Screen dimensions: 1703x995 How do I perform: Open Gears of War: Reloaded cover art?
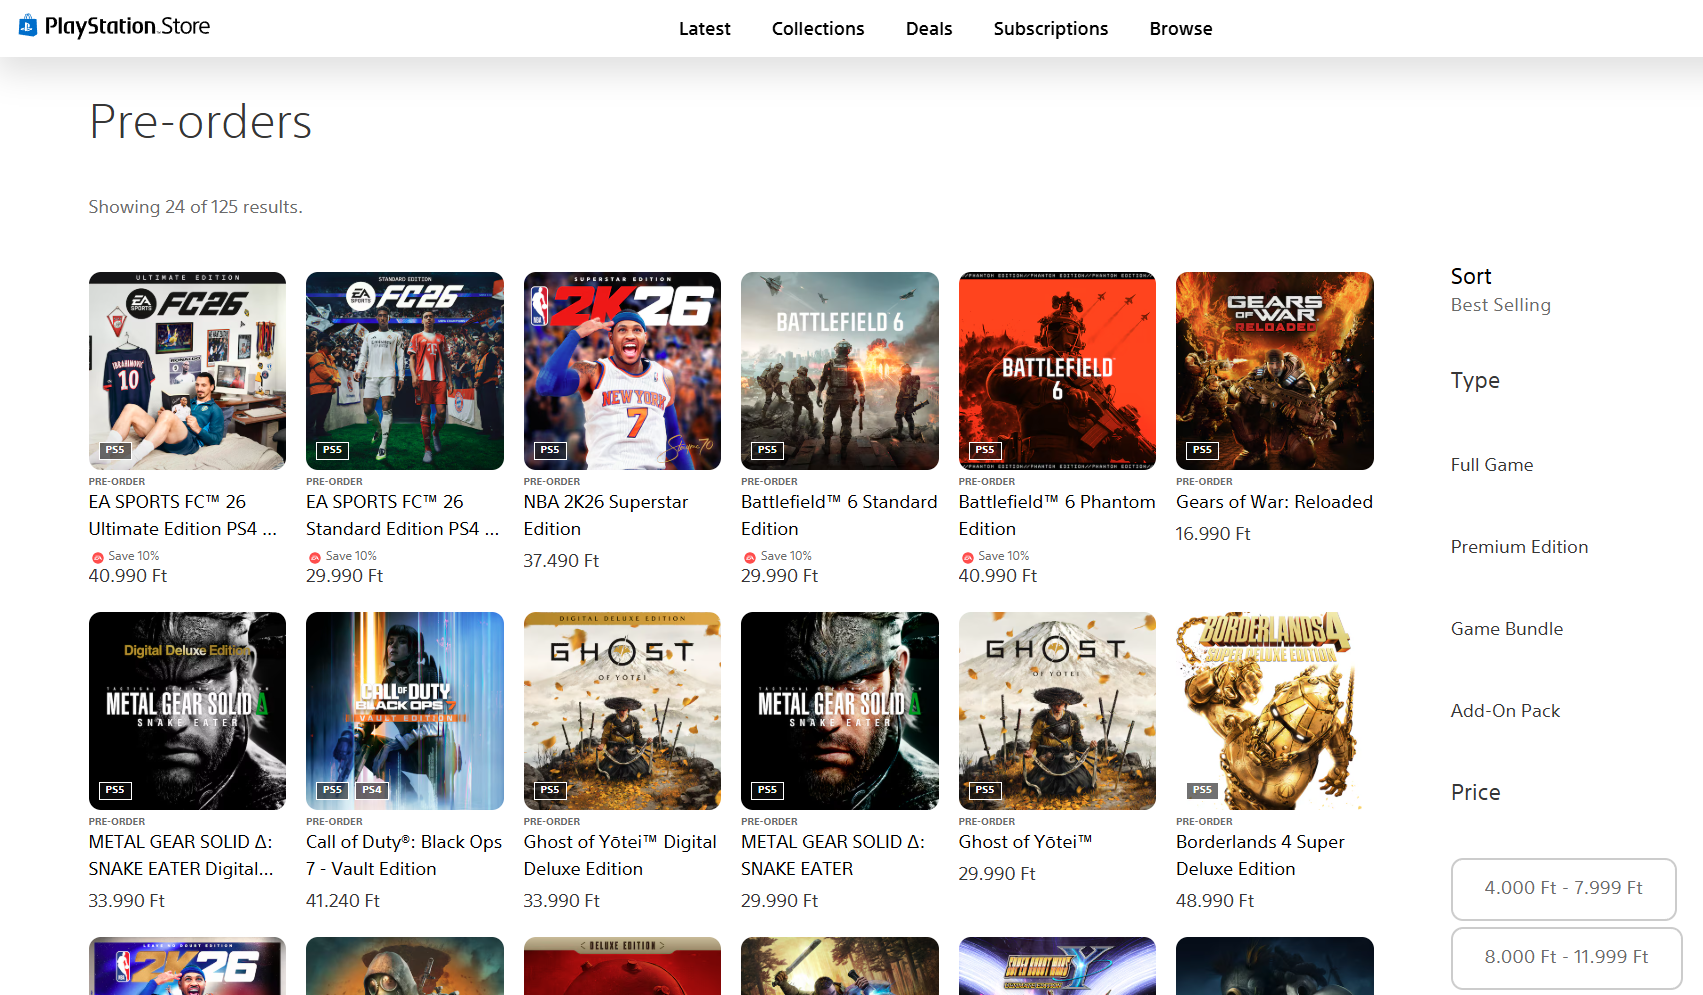point(1275,371)
